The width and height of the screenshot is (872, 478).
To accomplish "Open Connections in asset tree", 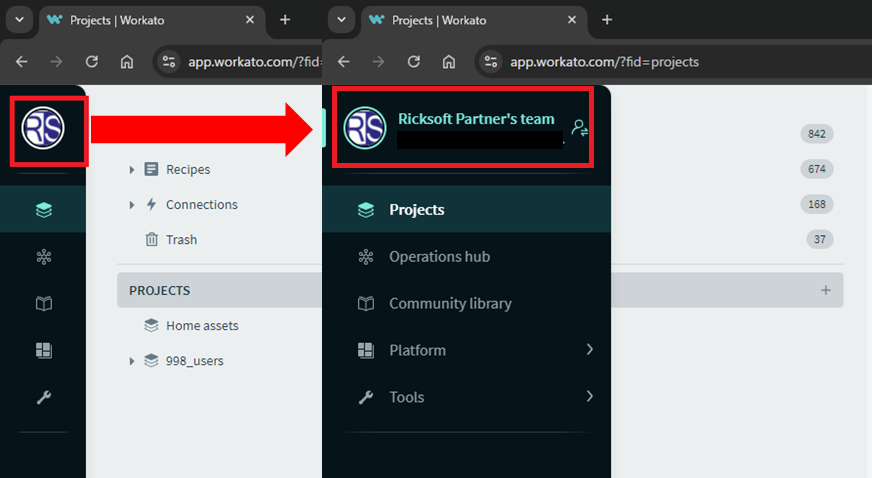I will [x=202, y=205].
